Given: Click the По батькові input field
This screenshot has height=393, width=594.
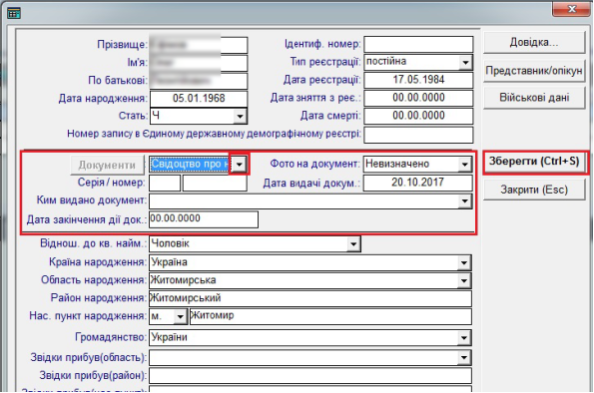Looking at the screenshot, I should point(199,81).
